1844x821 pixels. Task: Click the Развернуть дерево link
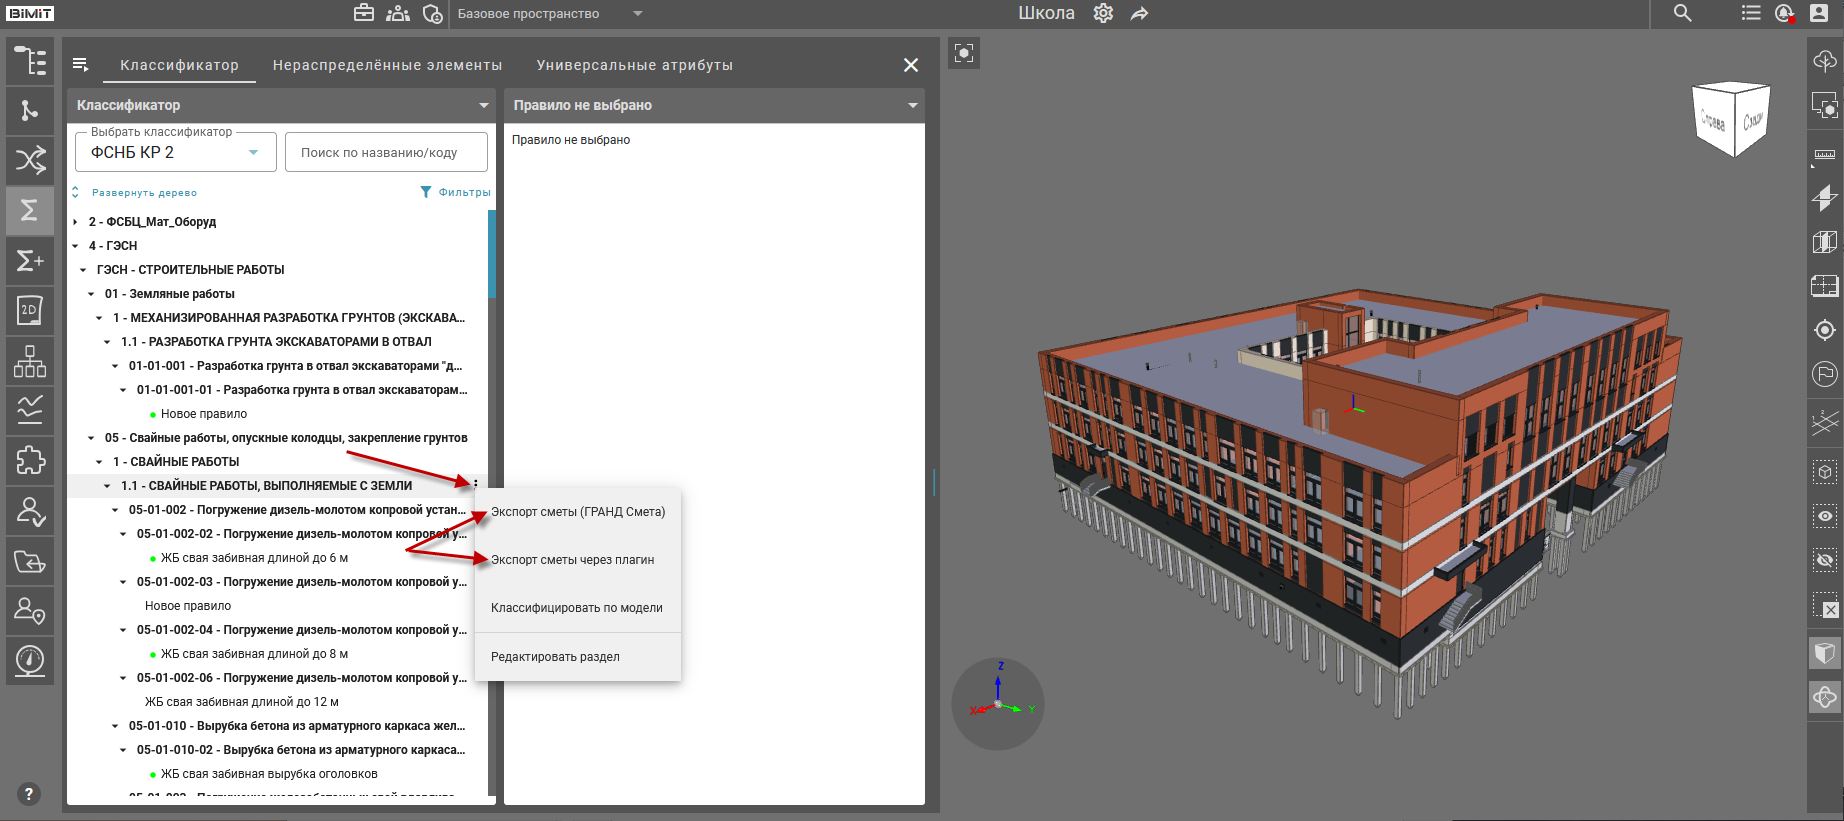[x=143, y=193]
